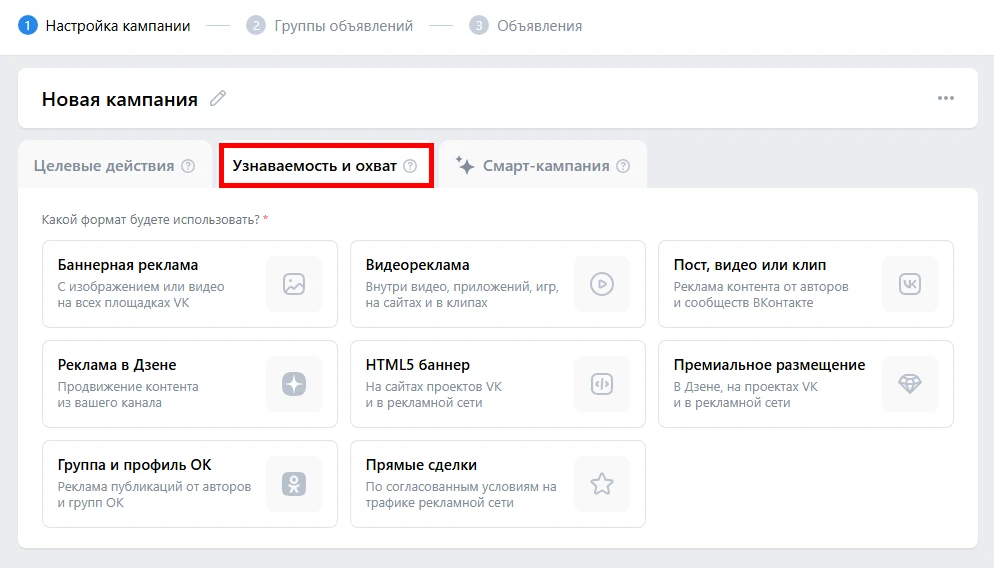Image resolution: width=994 pixels, height=568 pixels.
Task: Click help icon beside Смарт-кампания
Action: [x=623, y=166]
